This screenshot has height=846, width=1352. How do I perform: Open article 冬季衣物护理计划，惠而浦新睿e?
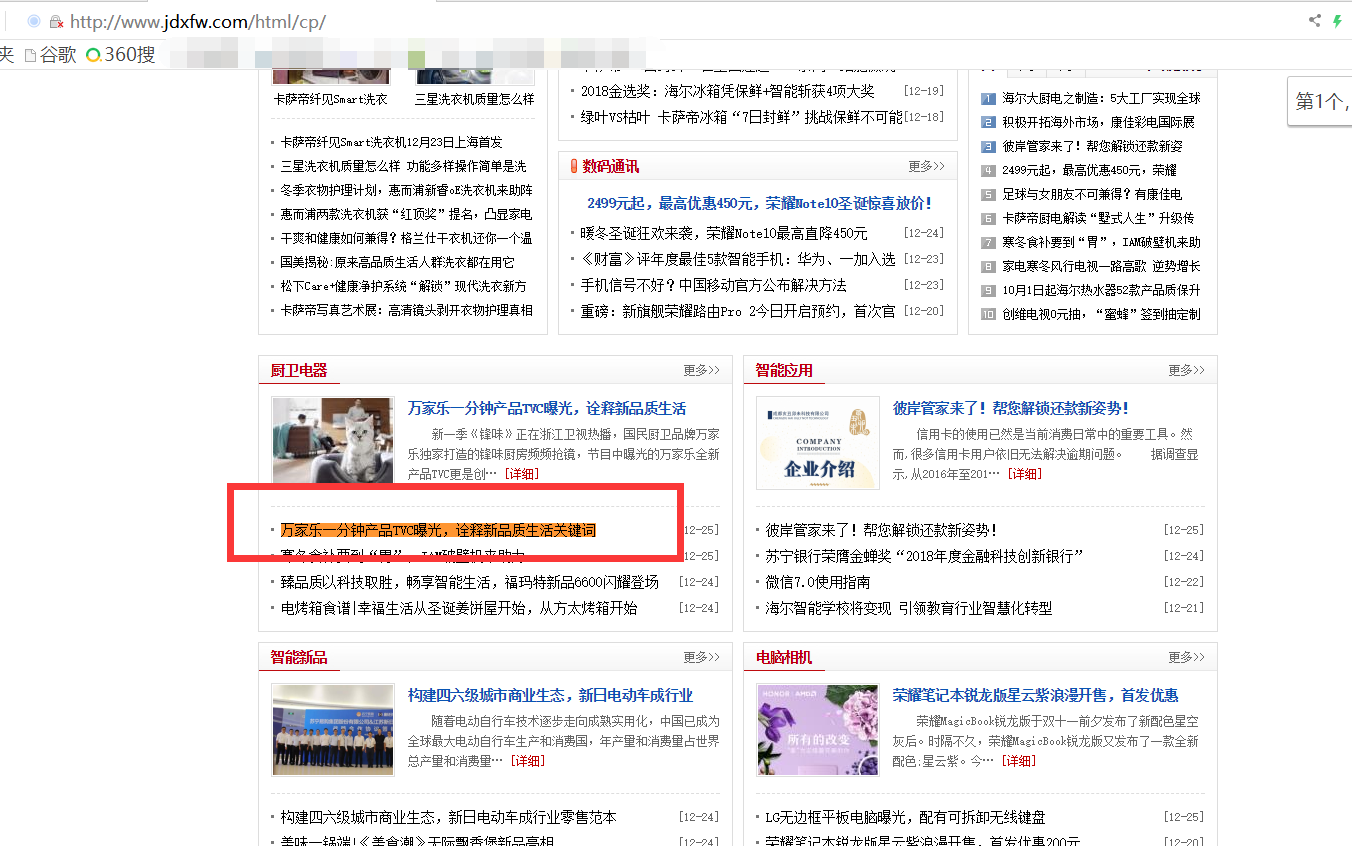pyautogui.click(x=406, y=190)
